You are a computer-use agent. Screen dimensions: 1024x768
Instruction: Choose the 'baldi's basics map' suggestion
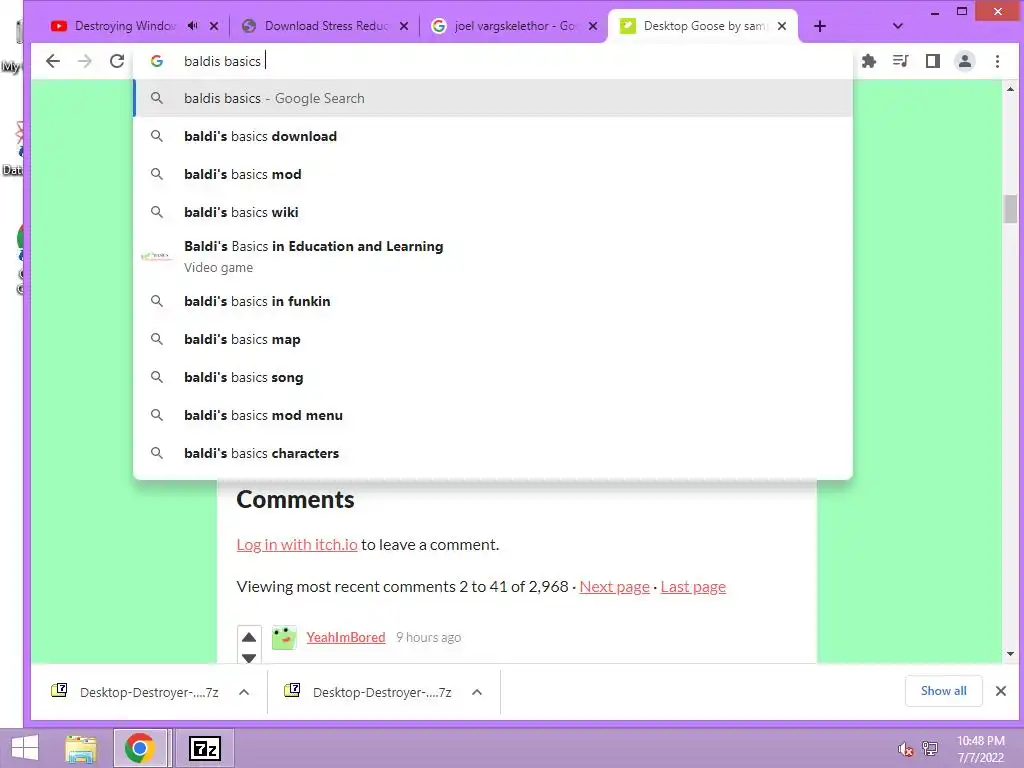click(493, 339)
